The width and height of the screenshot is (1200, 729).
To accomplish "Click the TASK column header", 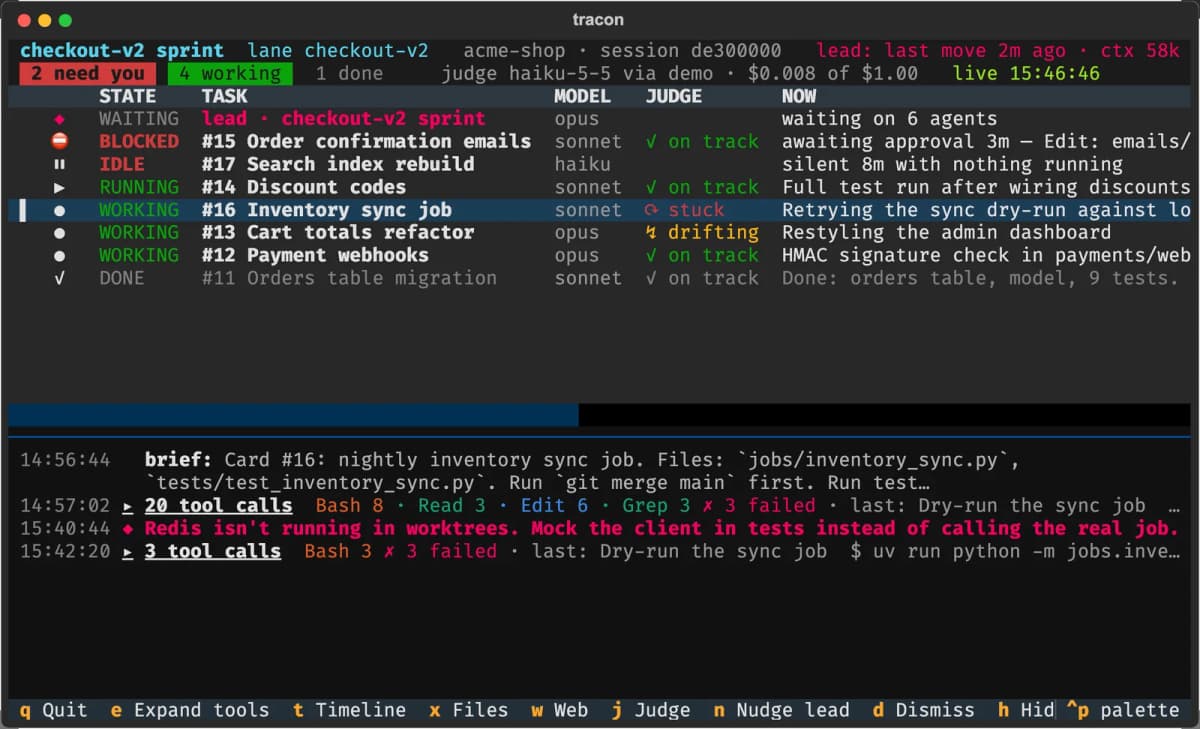I will click(x=224, y=96).
